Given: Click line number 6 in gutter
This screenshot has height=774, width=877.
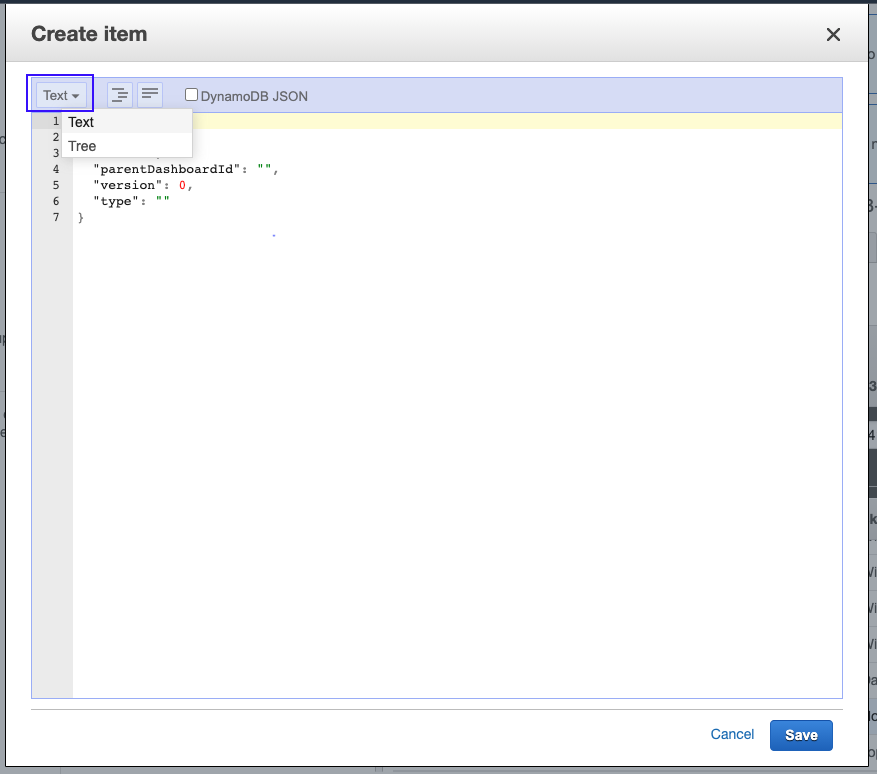Looking at the screenshot, I should 56,201.
